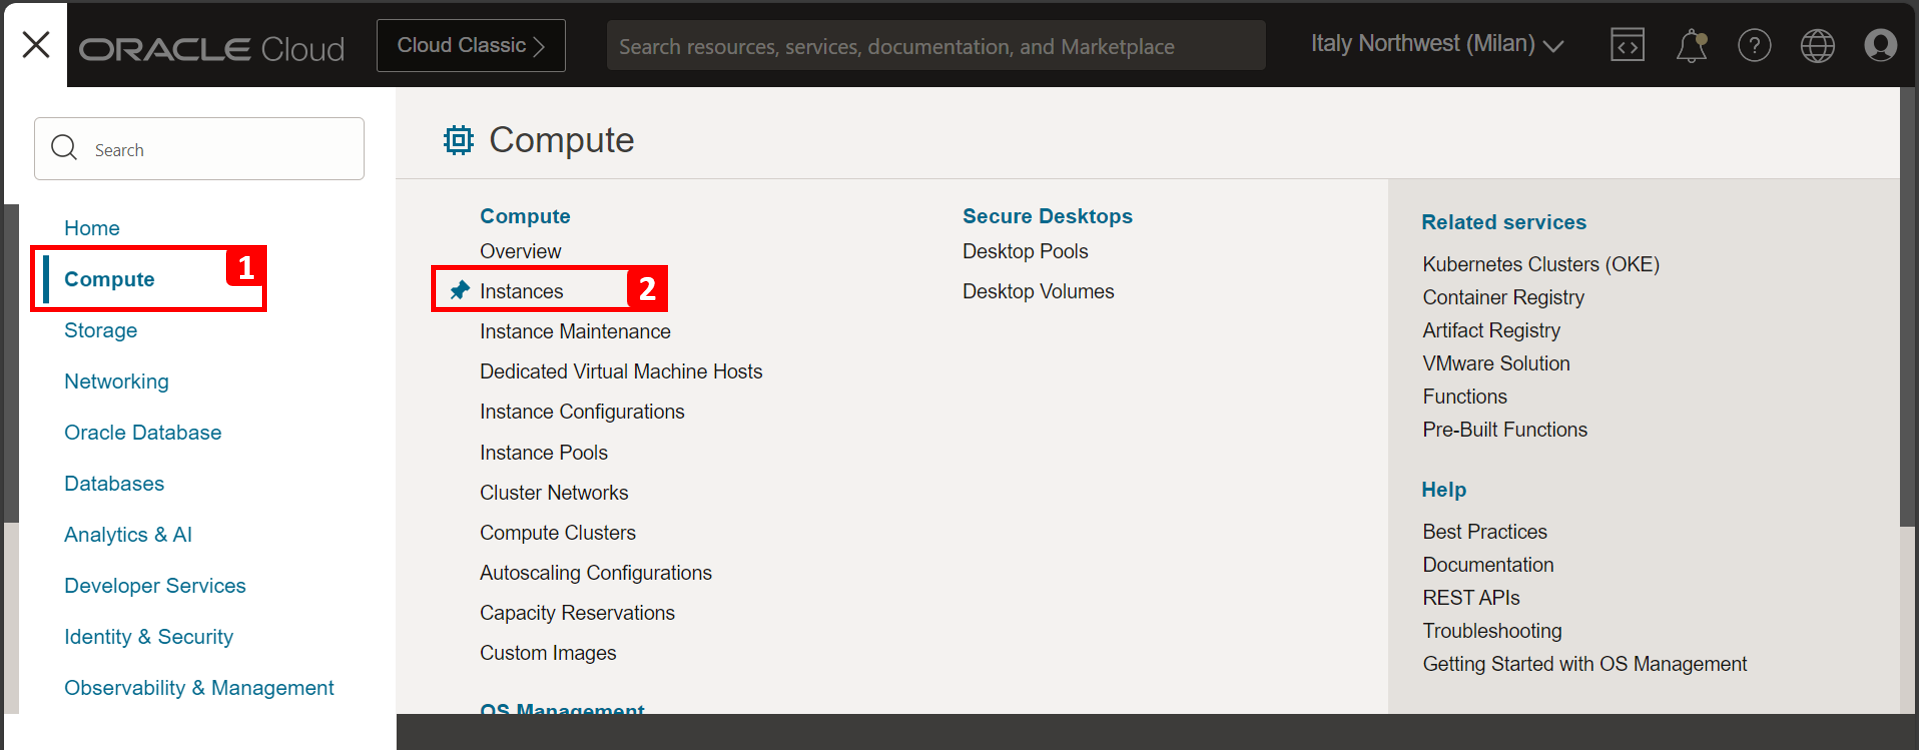Viewport: 1919px width, 750px height.
Task: Open Desktop Pools under Secure Desktops
Action: tap(1025, 251)
